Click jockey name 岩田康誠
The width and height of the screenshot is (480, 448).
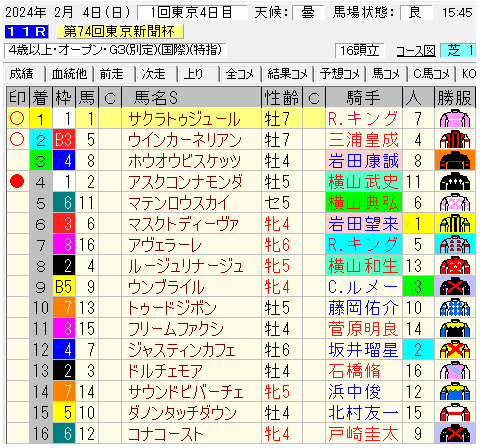363,161
